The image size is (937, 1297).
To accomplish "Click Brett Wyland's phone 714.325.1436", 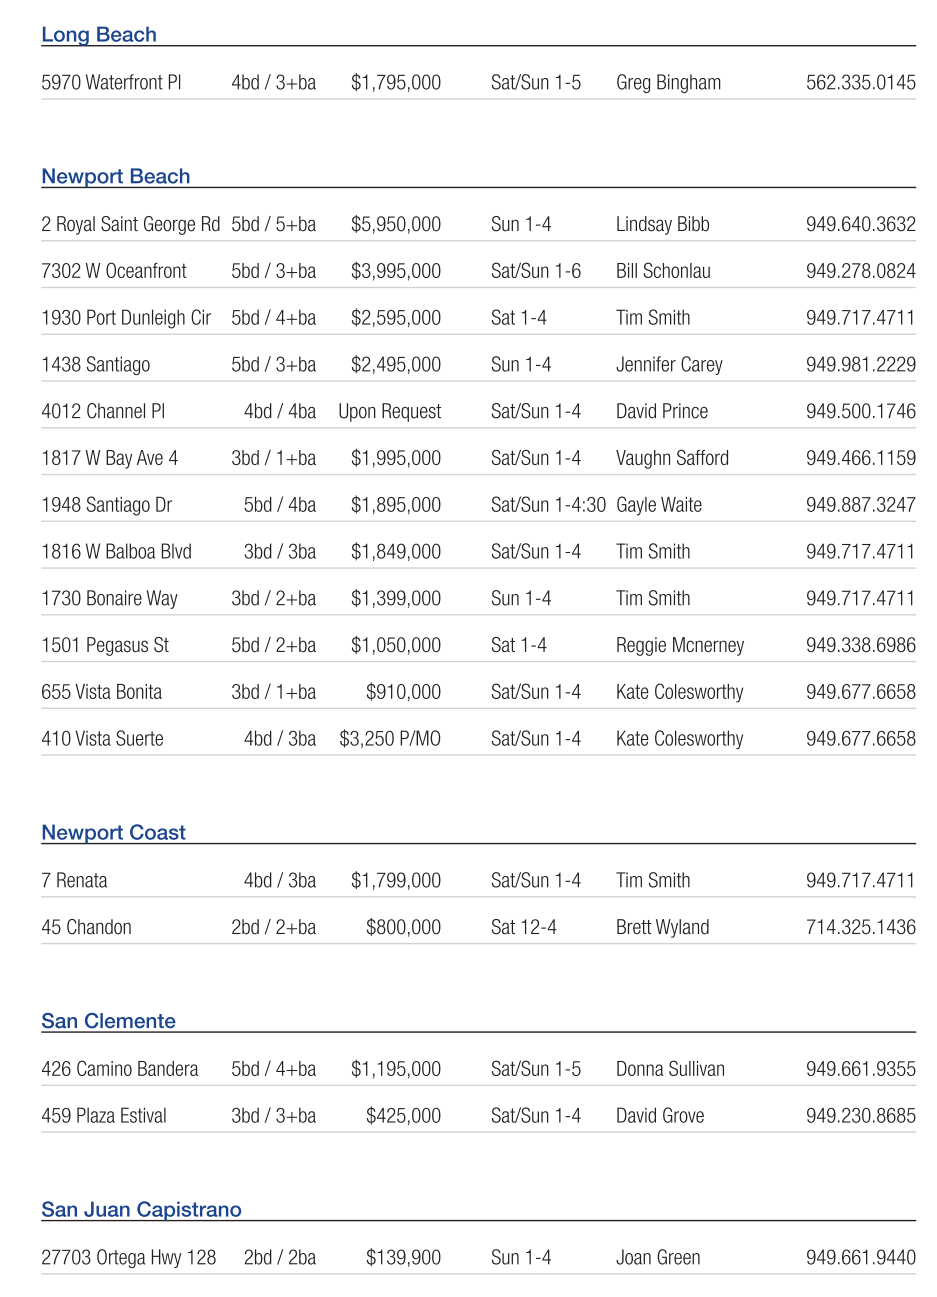I will [860, 928].
